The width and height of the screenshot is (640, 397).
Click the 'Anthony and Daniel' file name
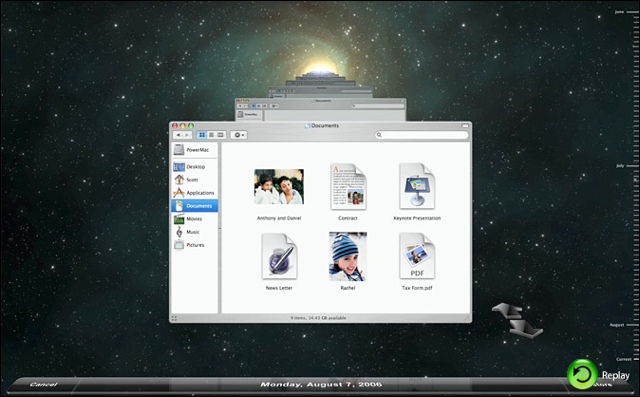tap(279, 218)
